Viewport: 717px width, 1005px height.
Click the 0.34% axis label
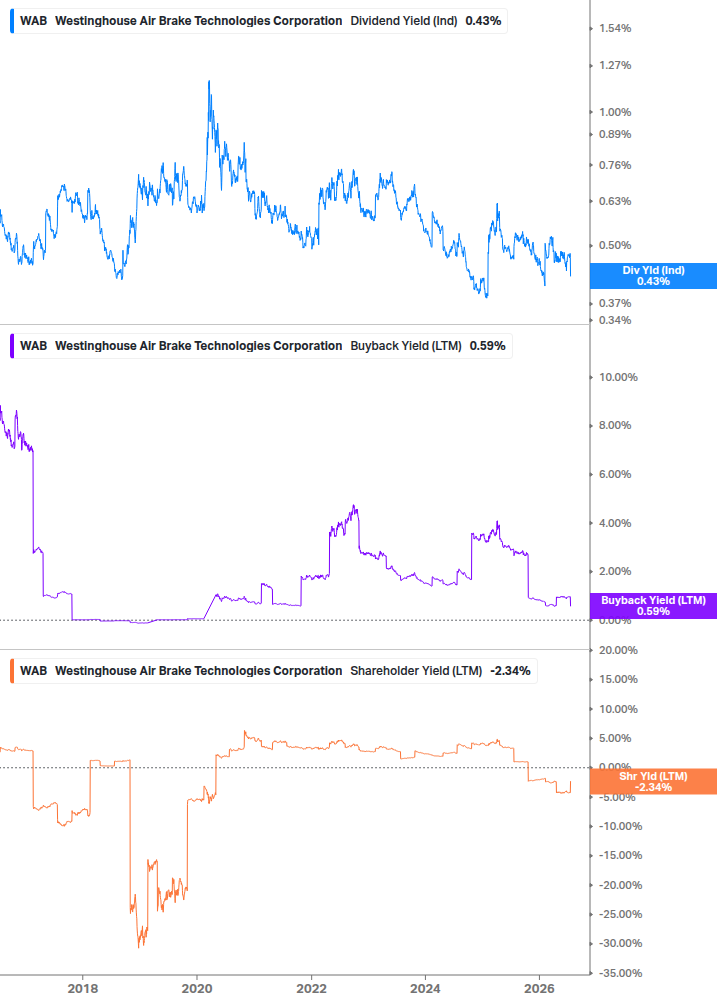pyautogui.click(x=615, y=320)
